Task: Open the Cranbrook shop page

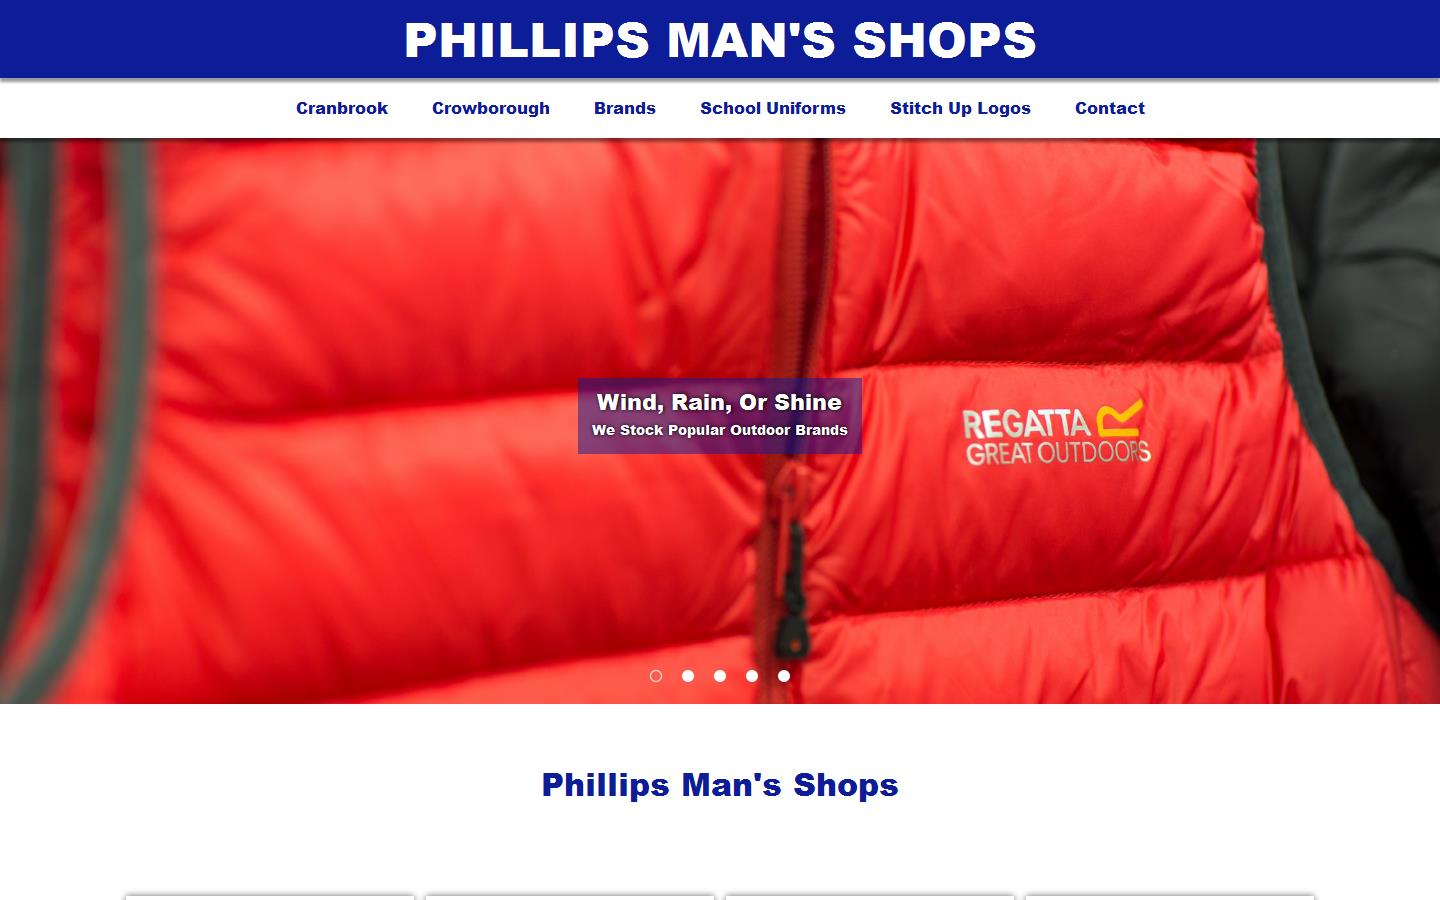Action: tap(342, 108)
